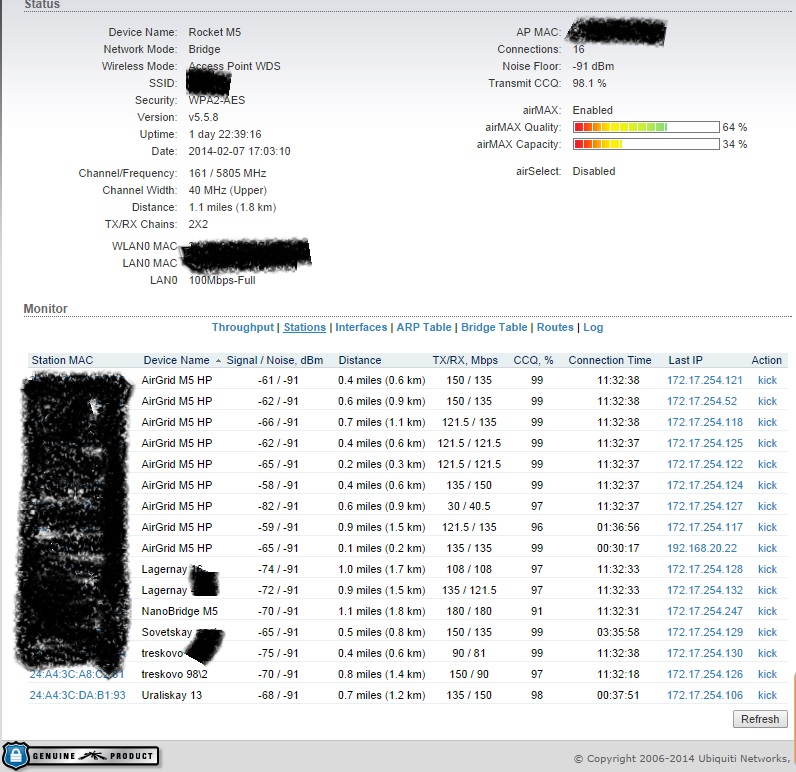Open IP link 172.17.254.128
The width and height of the screenshot is (796, 772).
705,569
